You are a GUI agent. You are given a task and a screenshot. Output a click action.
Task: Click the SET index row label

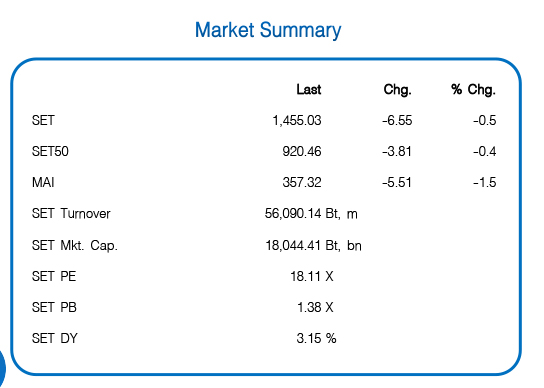[x=43, y=120]
